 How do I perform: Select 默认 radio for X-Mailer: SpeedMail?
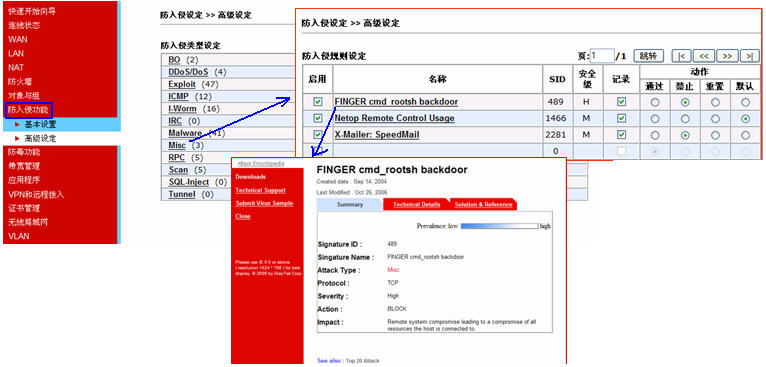coord(745,135)
